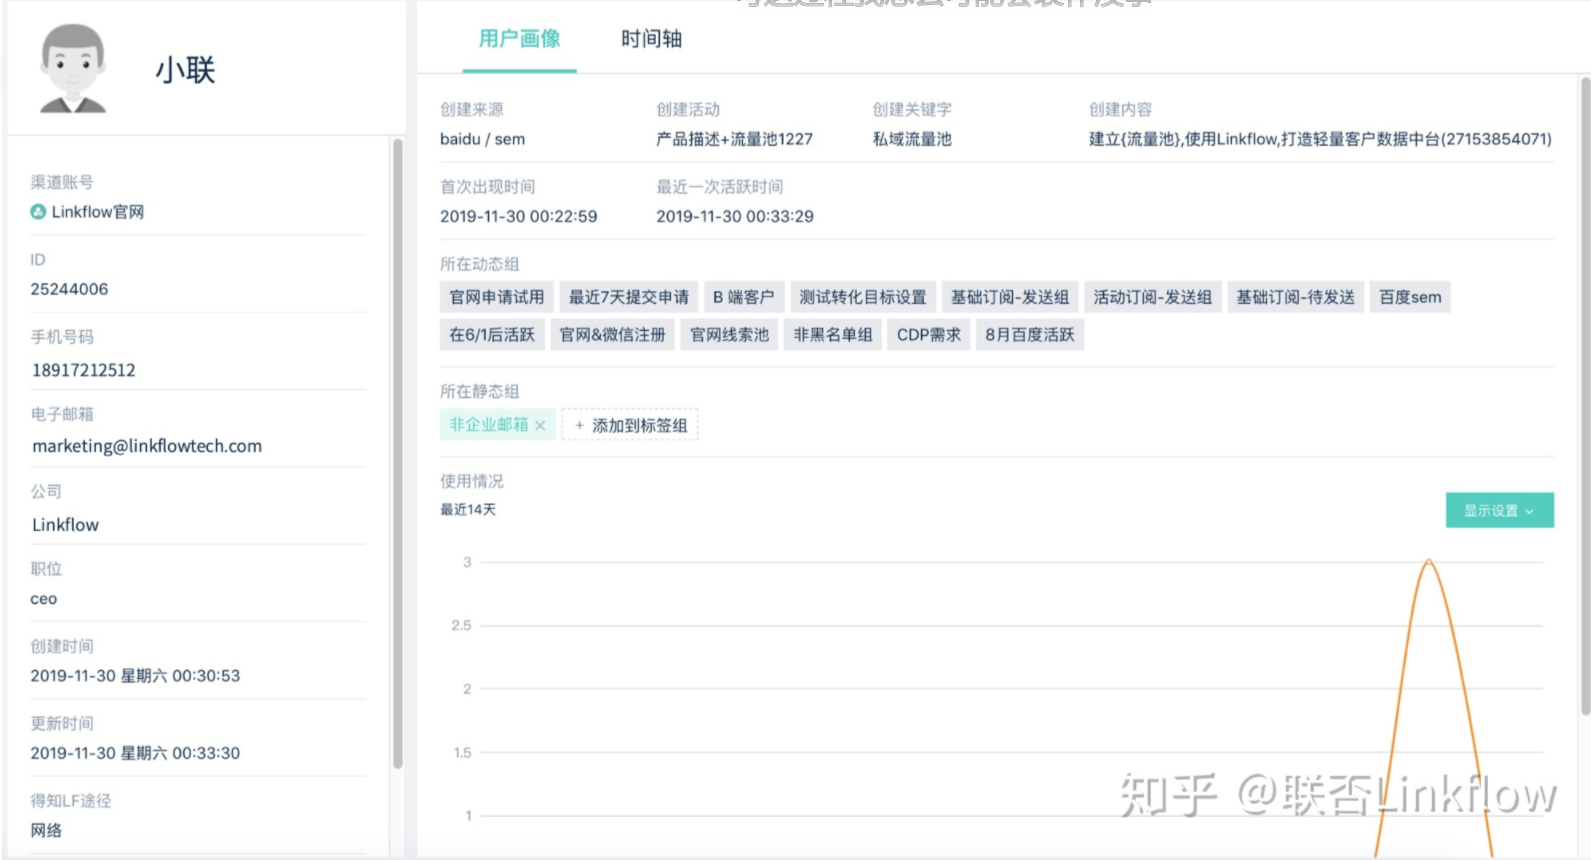Click the creation content text with 27153854071
Viewport: 1591px width, 860px height.
1320,139
